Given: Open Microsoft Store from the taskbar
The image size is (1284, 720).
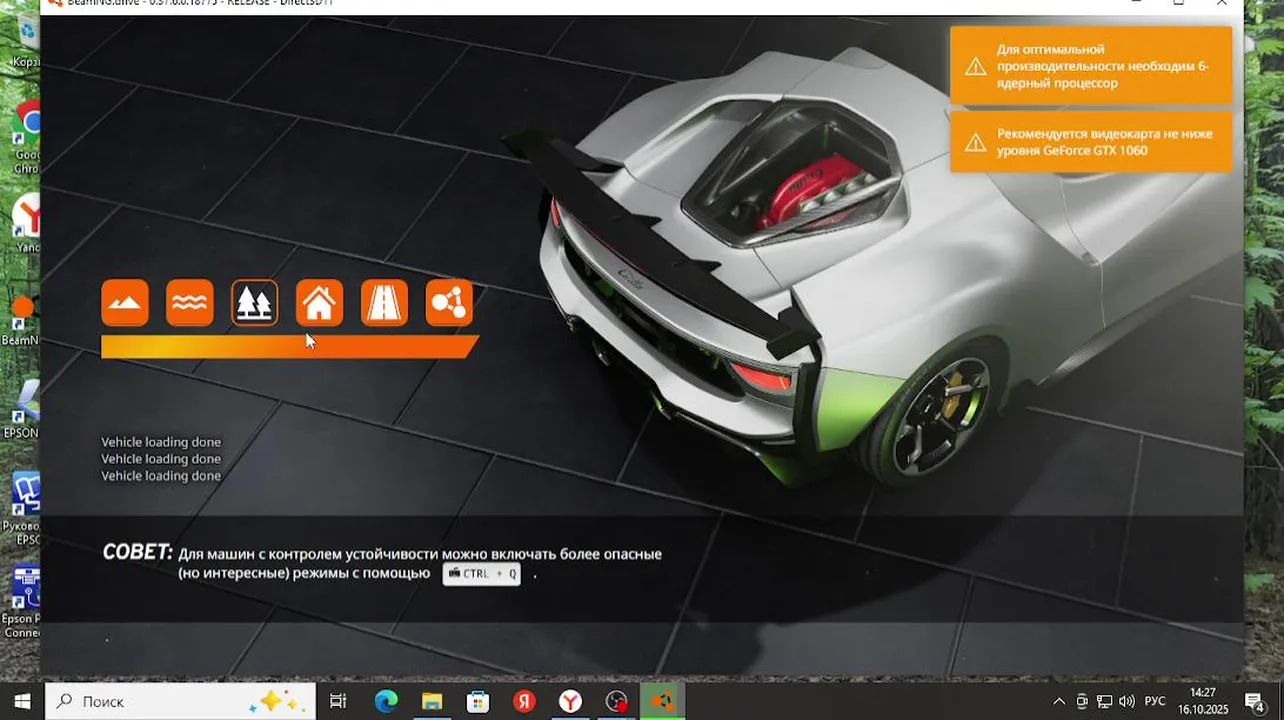Looking at the screenshot, I should [x=478, y=701].
